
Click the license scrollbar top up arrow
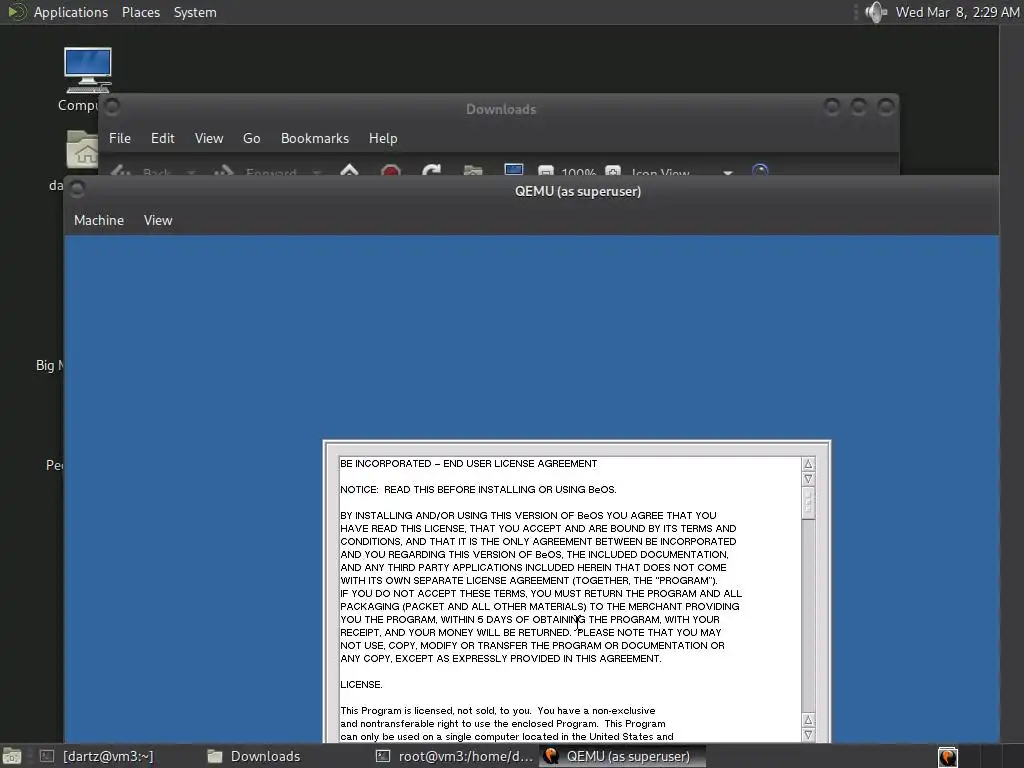[808, 464]
